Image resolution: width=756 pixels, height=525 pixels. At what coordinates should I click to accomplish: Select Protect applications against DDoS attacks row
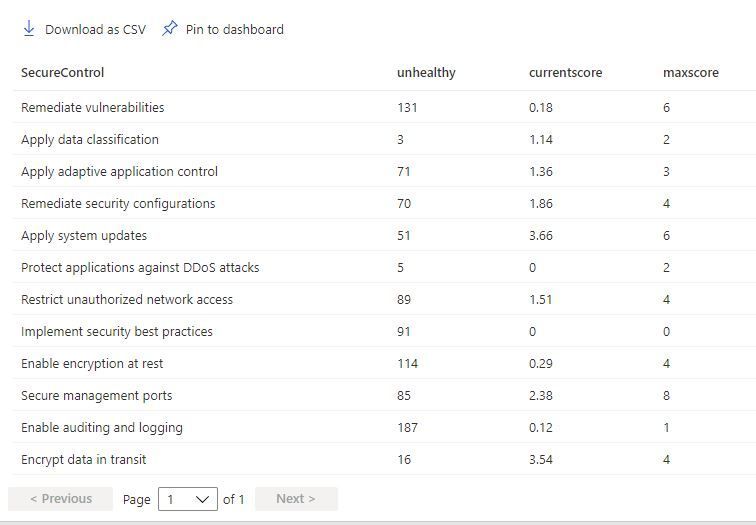(x=384, y=267)
